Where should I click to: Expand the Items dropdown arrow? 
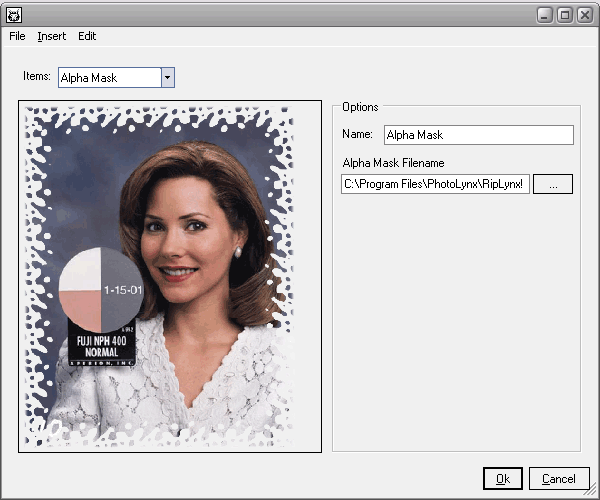[167, 77]
